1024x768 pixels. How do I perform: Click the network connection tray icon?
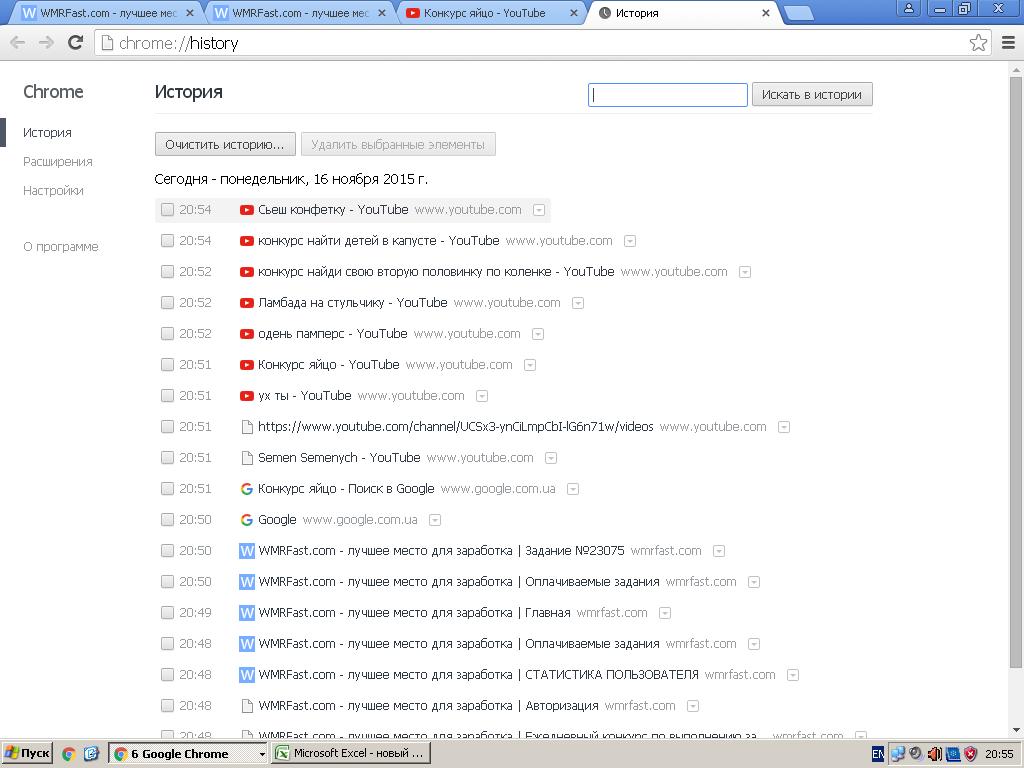898,754
